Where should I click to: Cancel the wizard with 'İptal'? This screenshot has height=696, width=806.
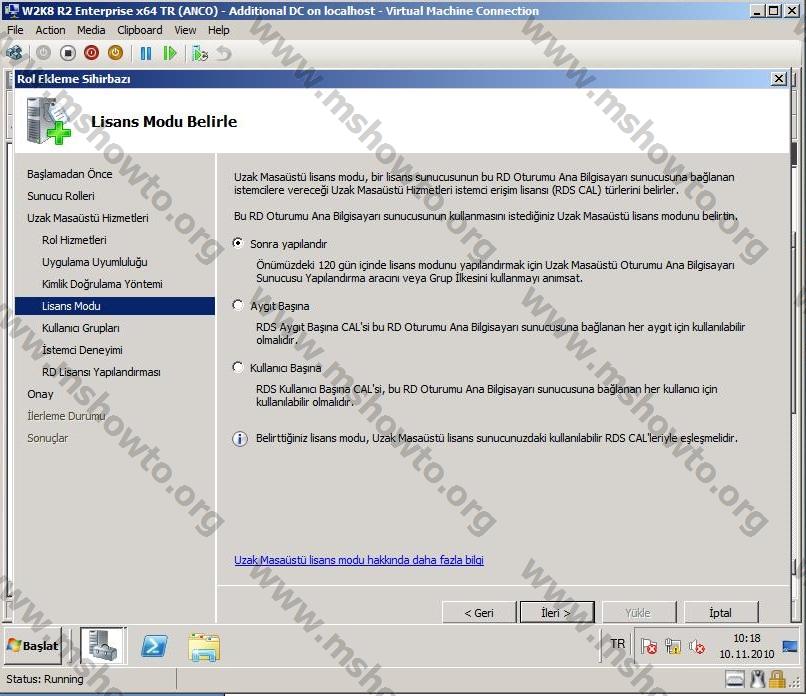coord(721,612)
